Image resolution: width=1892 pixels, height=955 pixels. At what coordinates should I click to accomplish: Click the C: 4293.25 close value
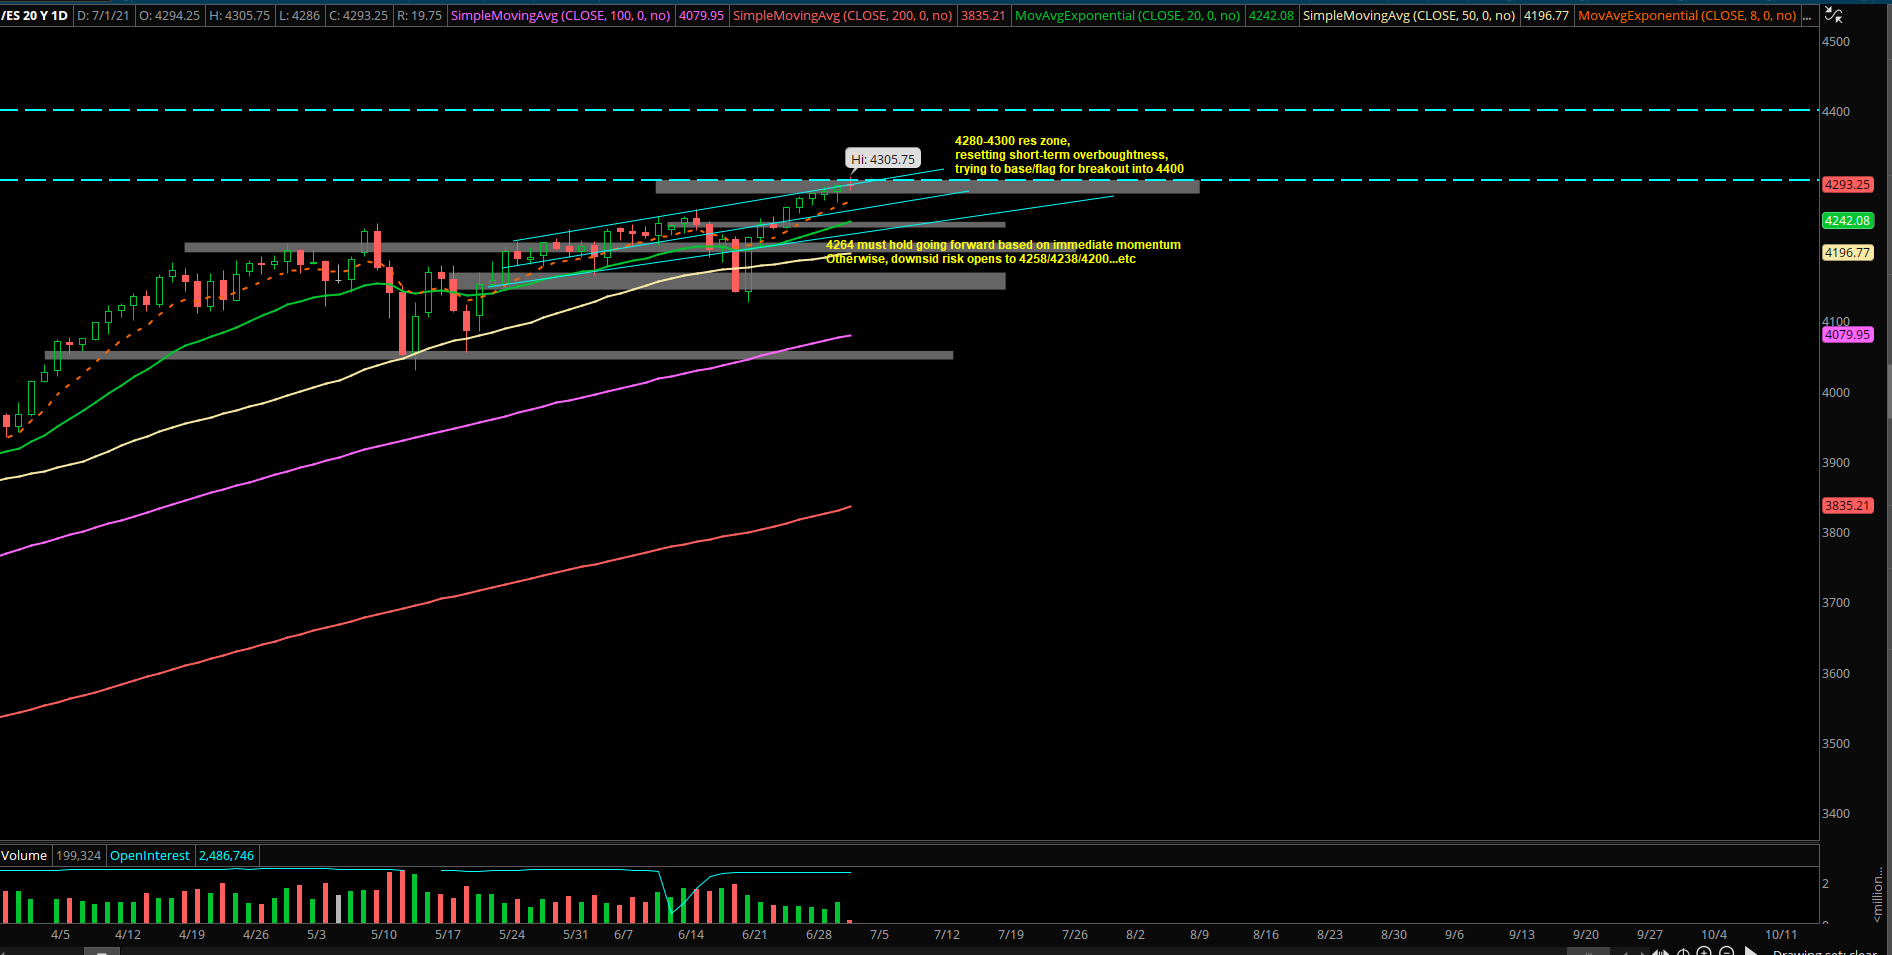click(x=359, y=16)
